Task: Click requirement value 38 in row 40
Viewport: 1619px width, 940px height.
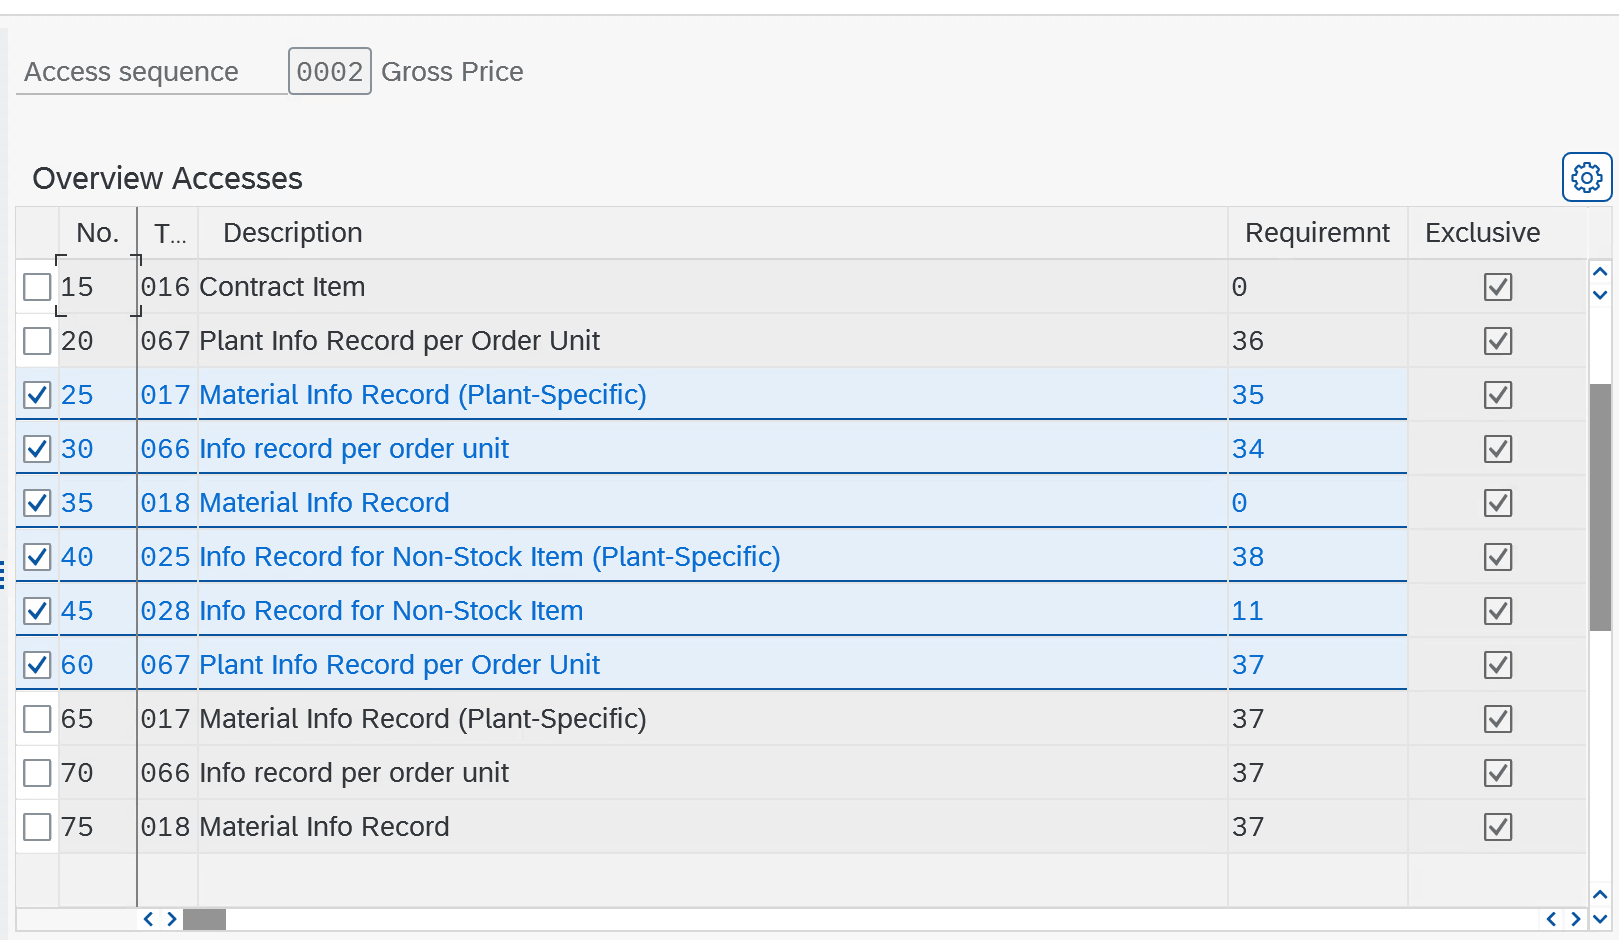Action: (1248, 557)
